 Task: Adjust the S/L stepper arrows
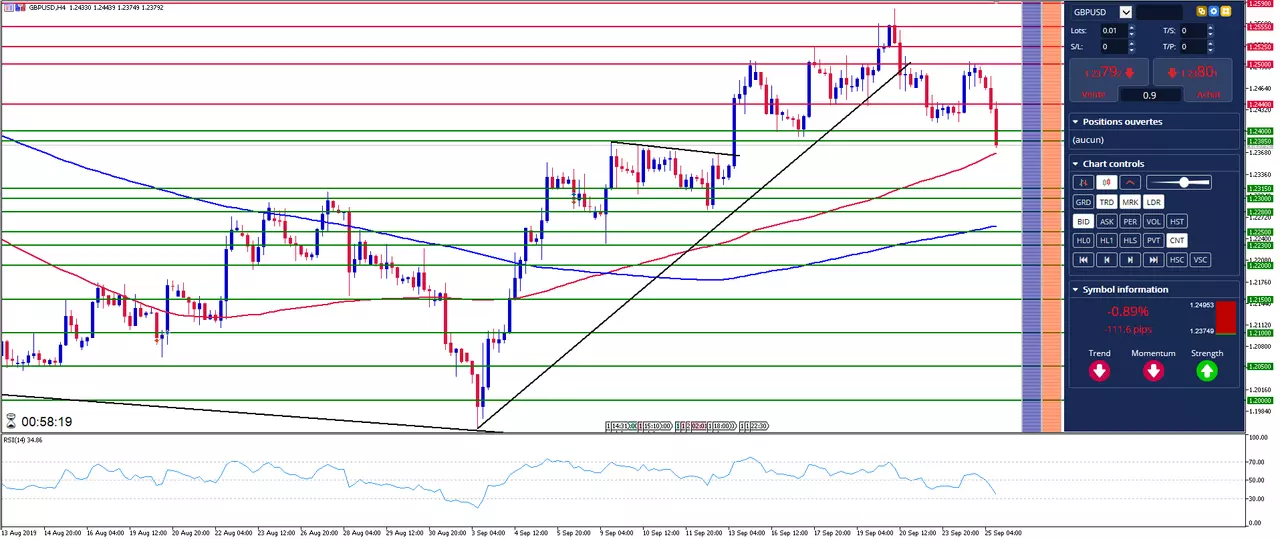tap(1131, 46)
